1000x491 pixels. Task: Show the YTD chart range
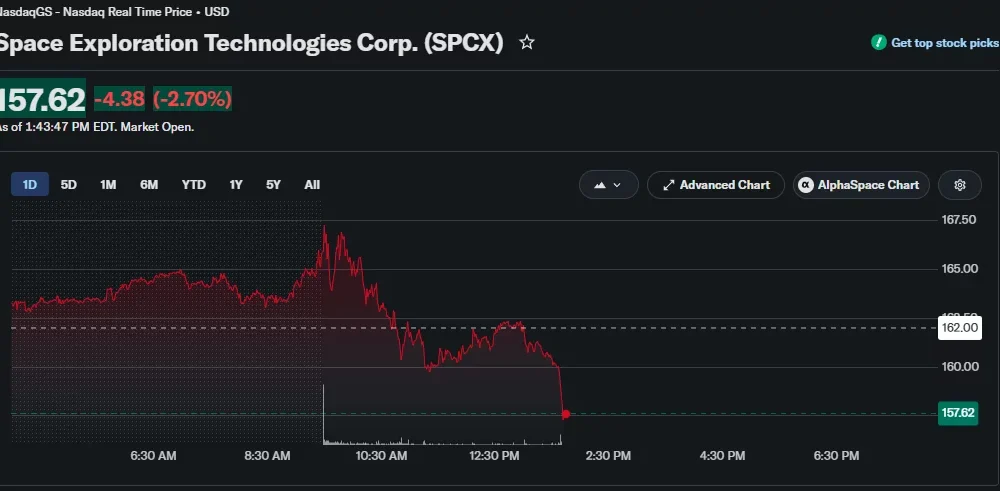[193, 185]
